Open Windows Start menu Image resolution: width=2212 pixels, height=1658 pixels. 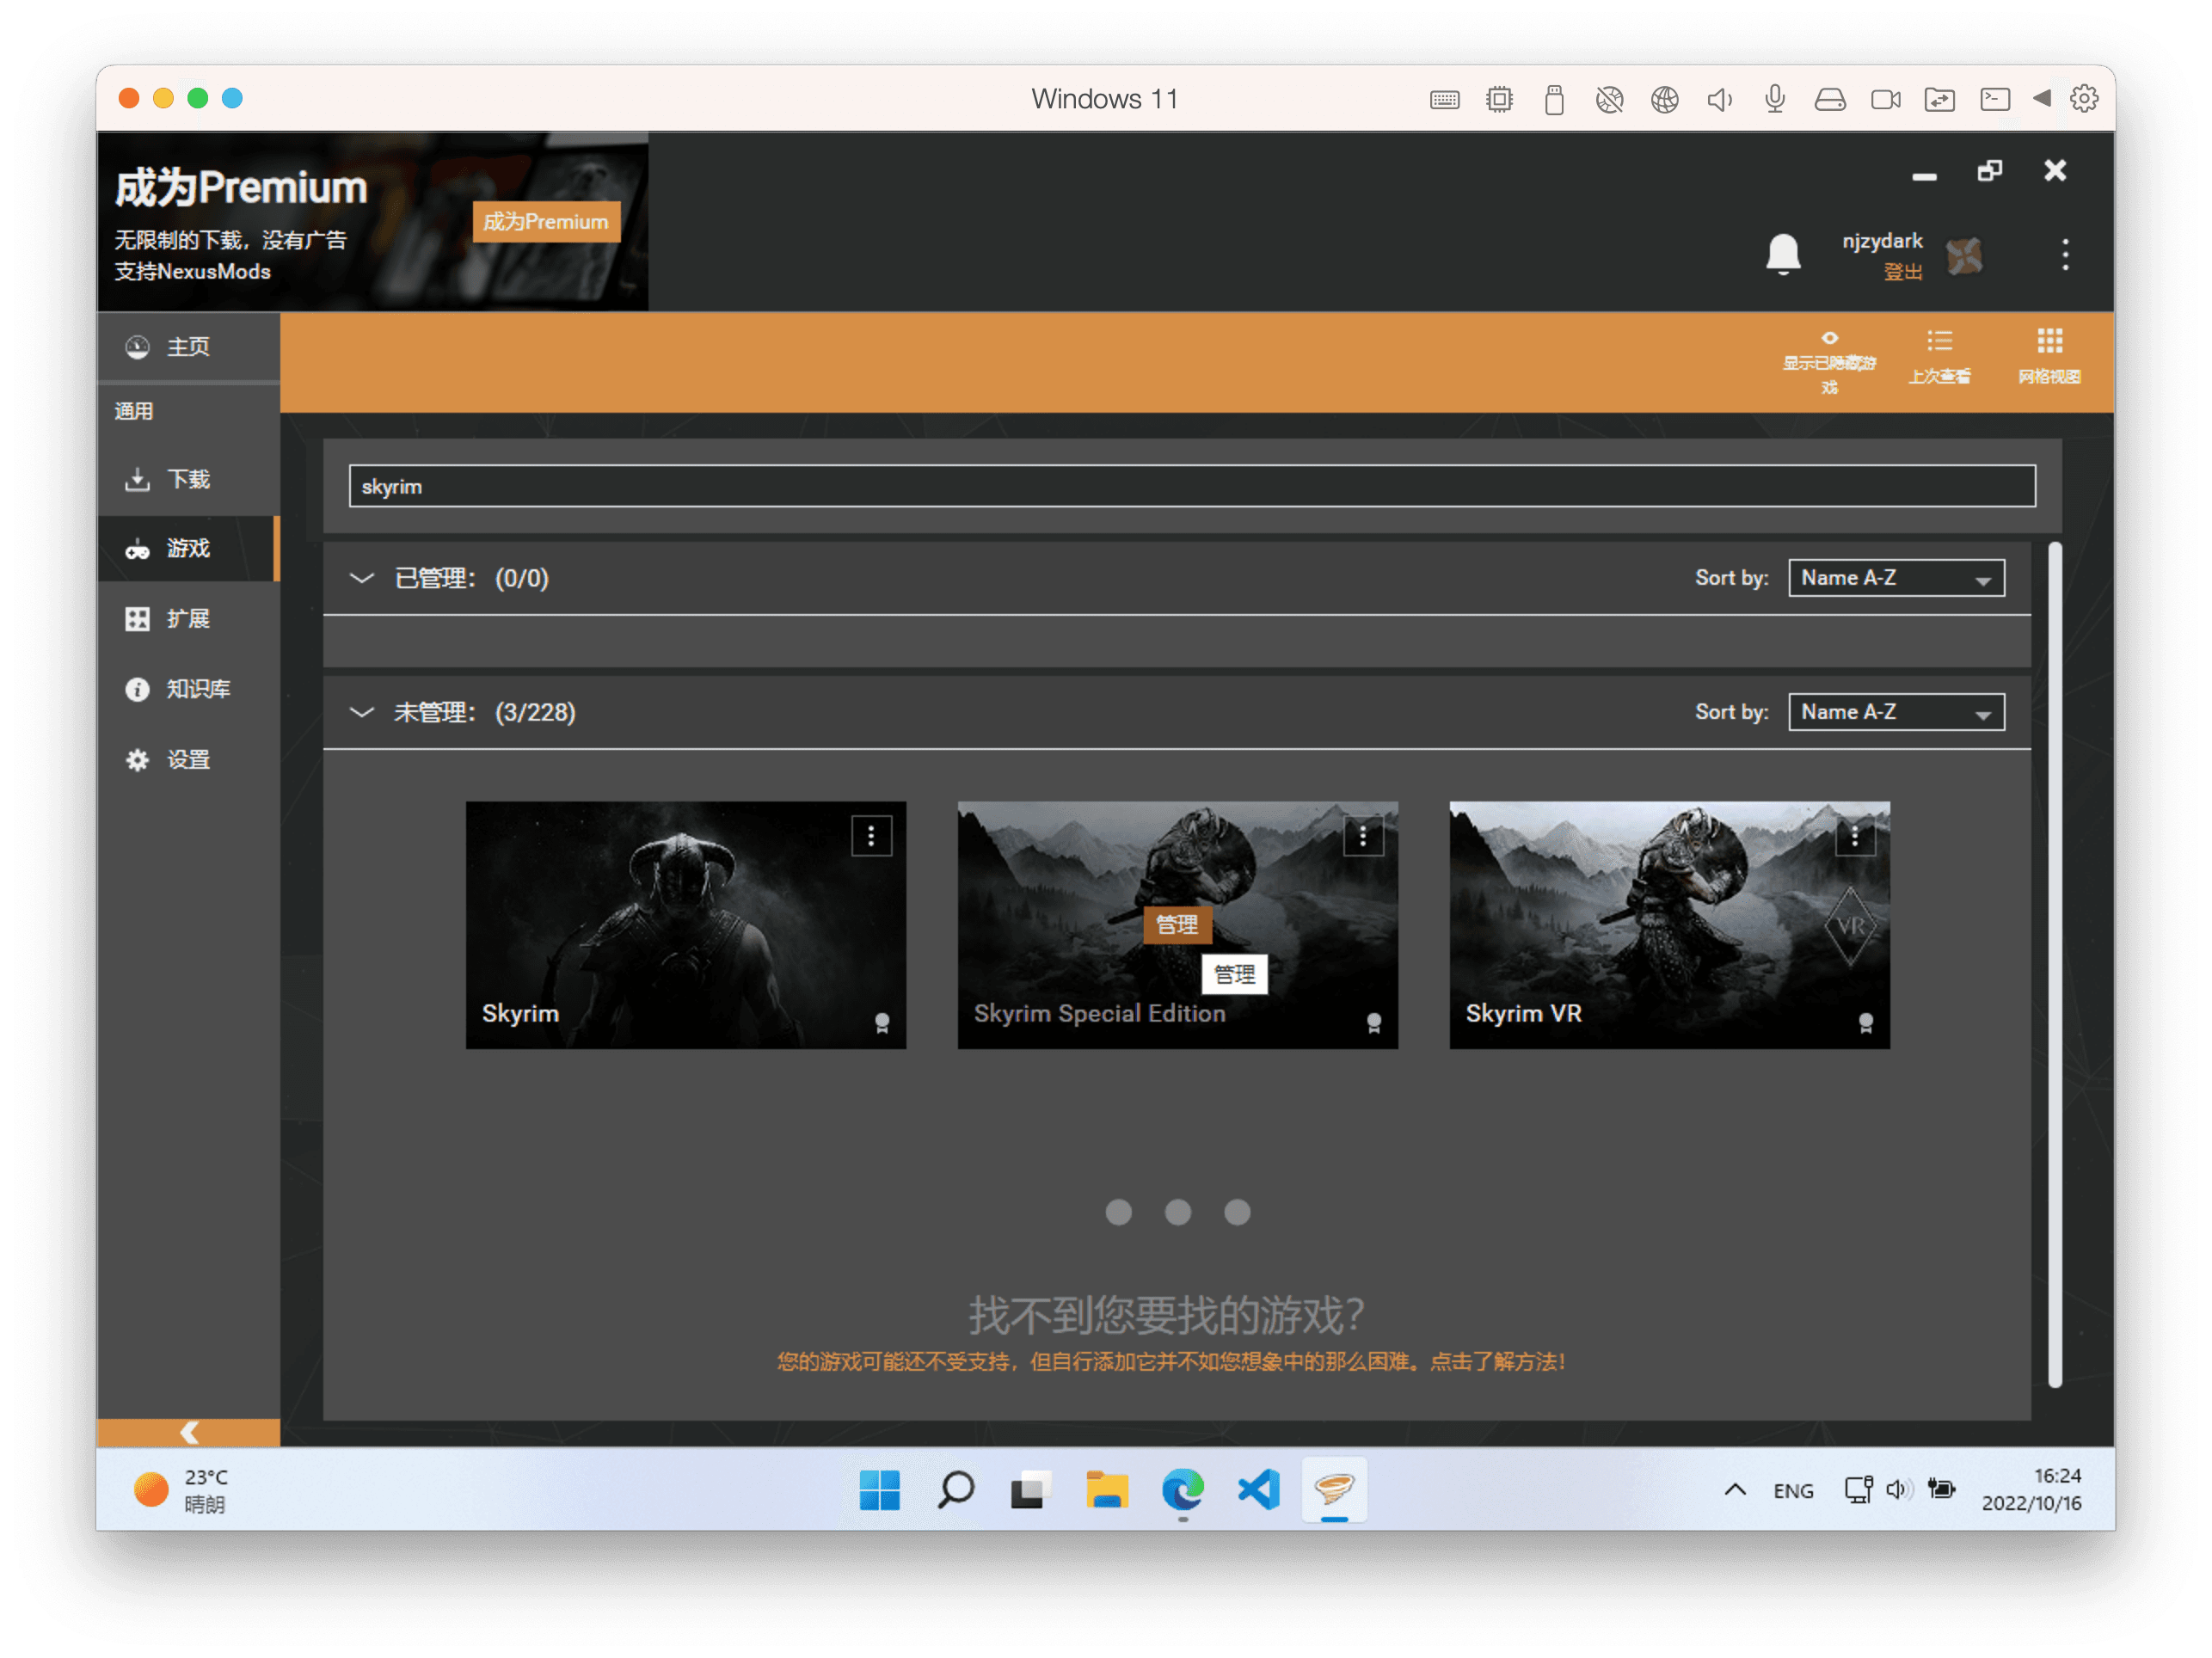pos(879,1490)
